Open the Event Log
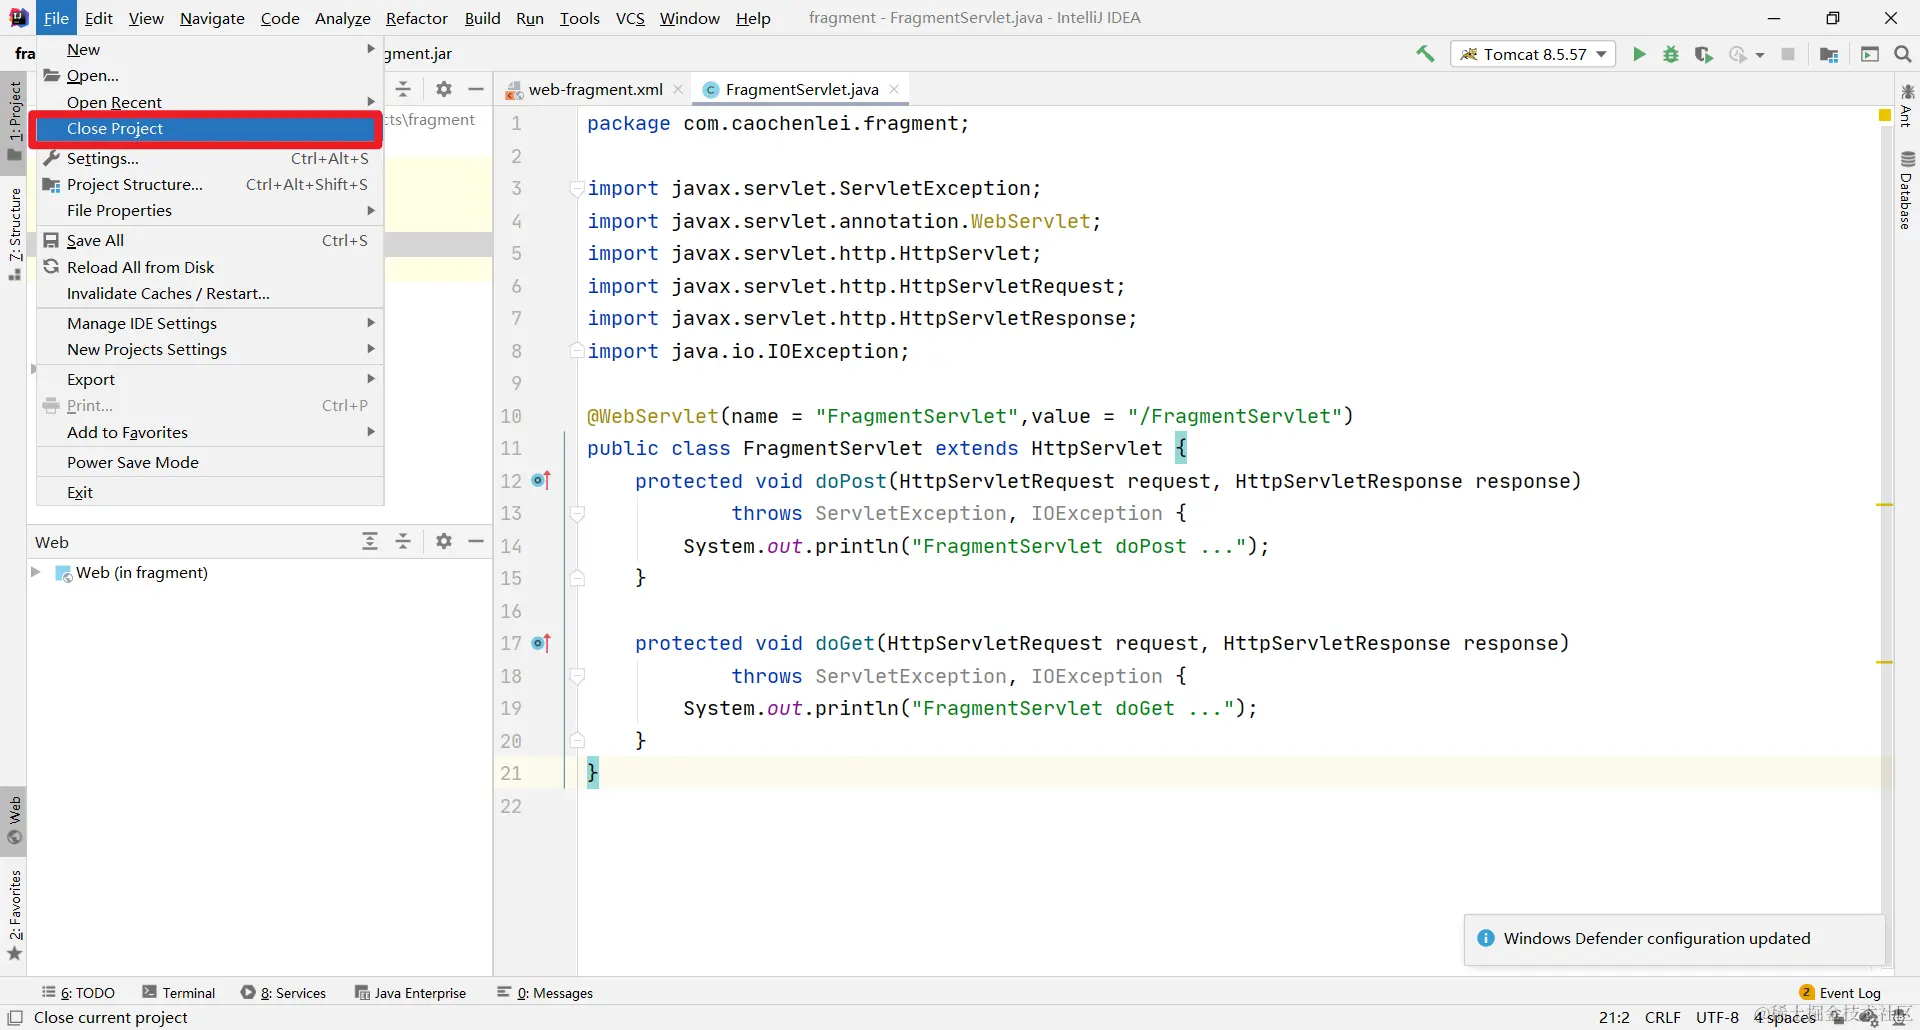 [1840, 992]
